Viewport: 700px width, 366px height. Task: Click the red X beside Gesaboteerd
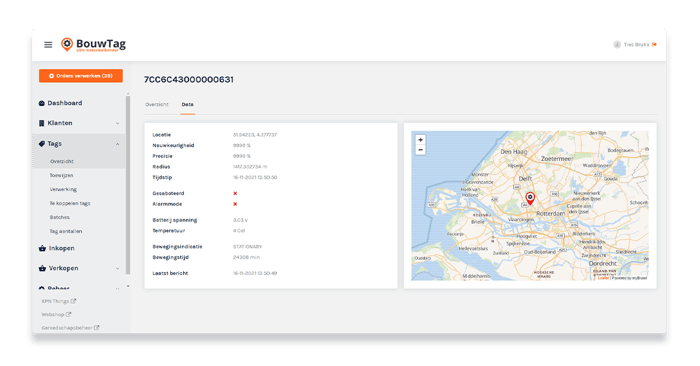[235, 193]
